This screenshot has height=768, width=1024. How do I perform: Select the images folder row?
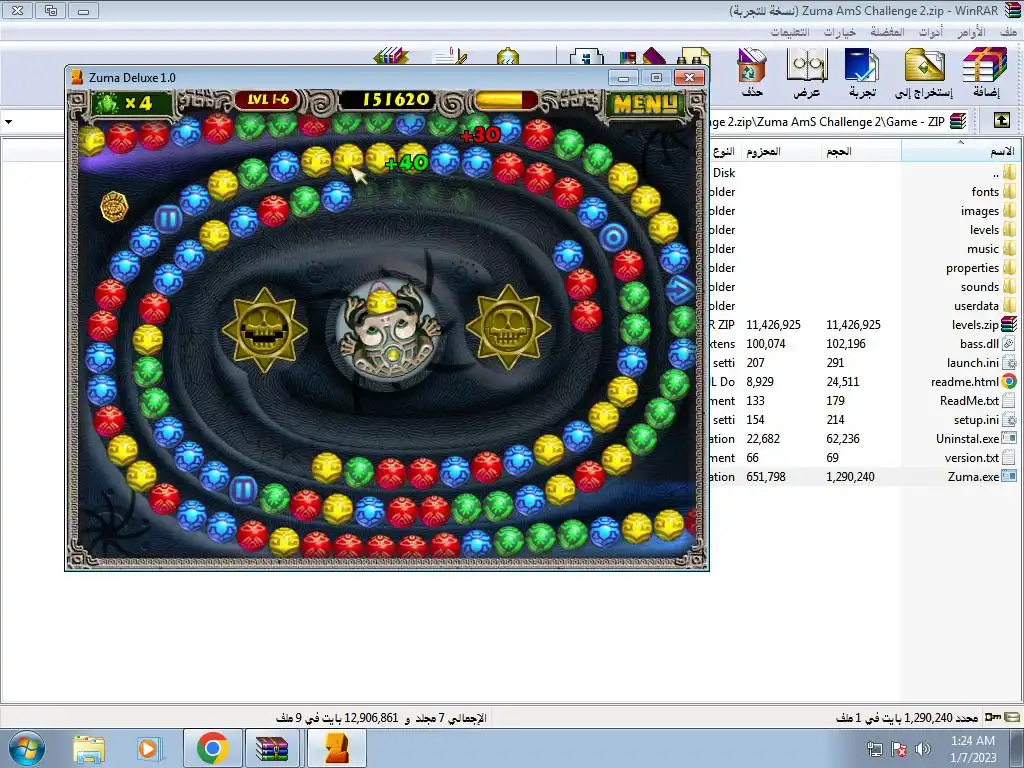point(865,210)
